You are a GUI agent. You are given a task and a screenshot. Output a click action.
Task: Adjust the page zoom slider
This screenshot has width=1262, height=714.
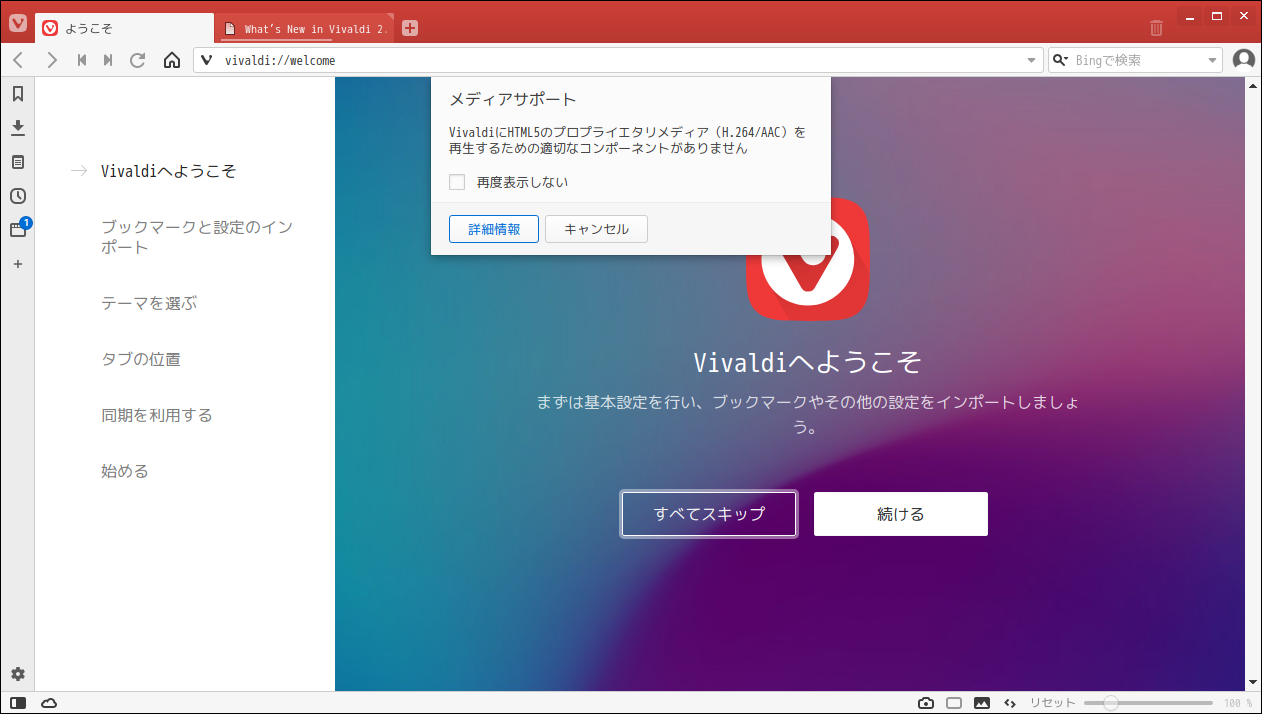point(1148,703)
